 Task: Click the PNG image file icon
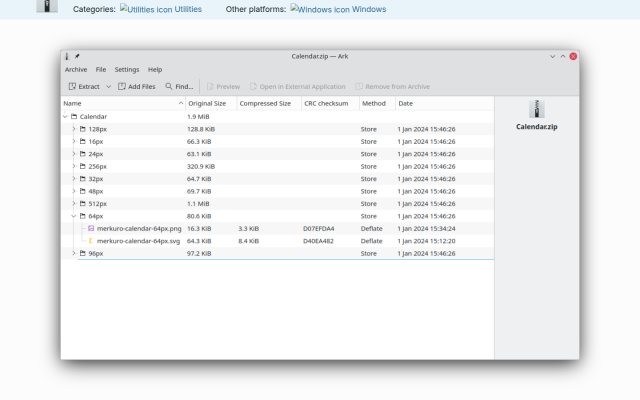pyautogui.click(x=91, y=229)
